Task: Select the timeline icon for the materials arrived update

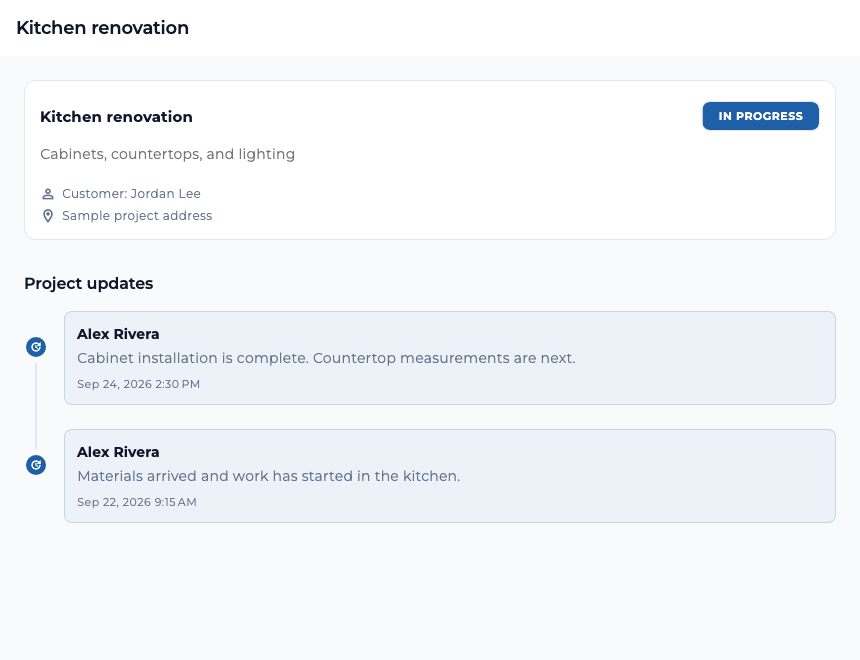Action: click(x=36, y=465)
